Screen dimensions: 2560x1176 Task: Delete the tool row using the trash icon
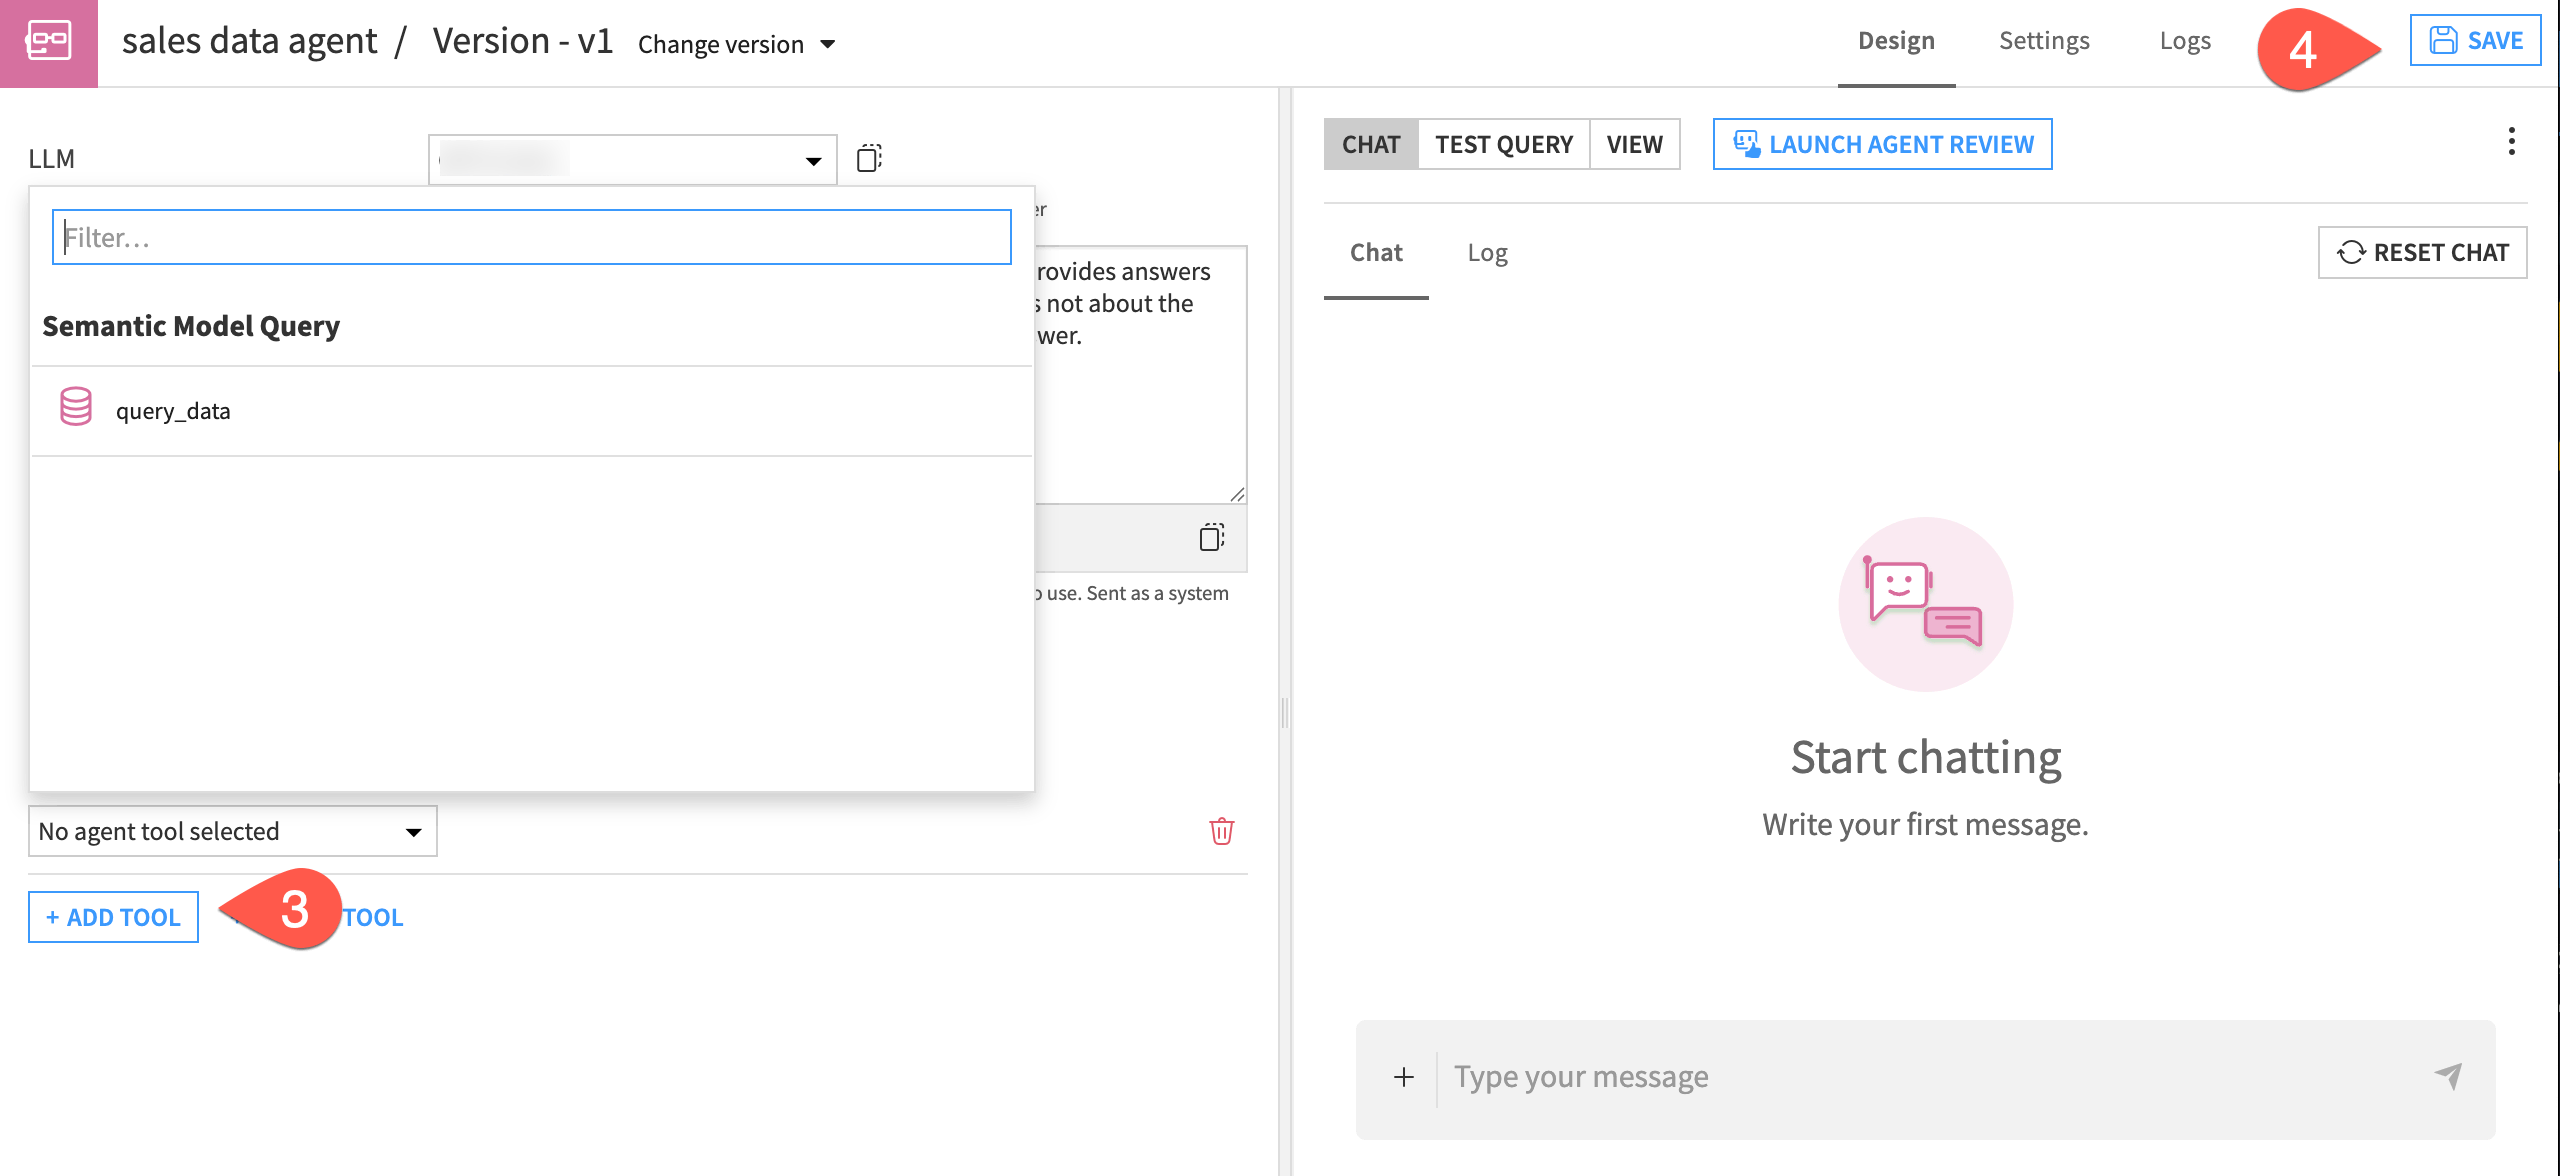(1222, 830)
